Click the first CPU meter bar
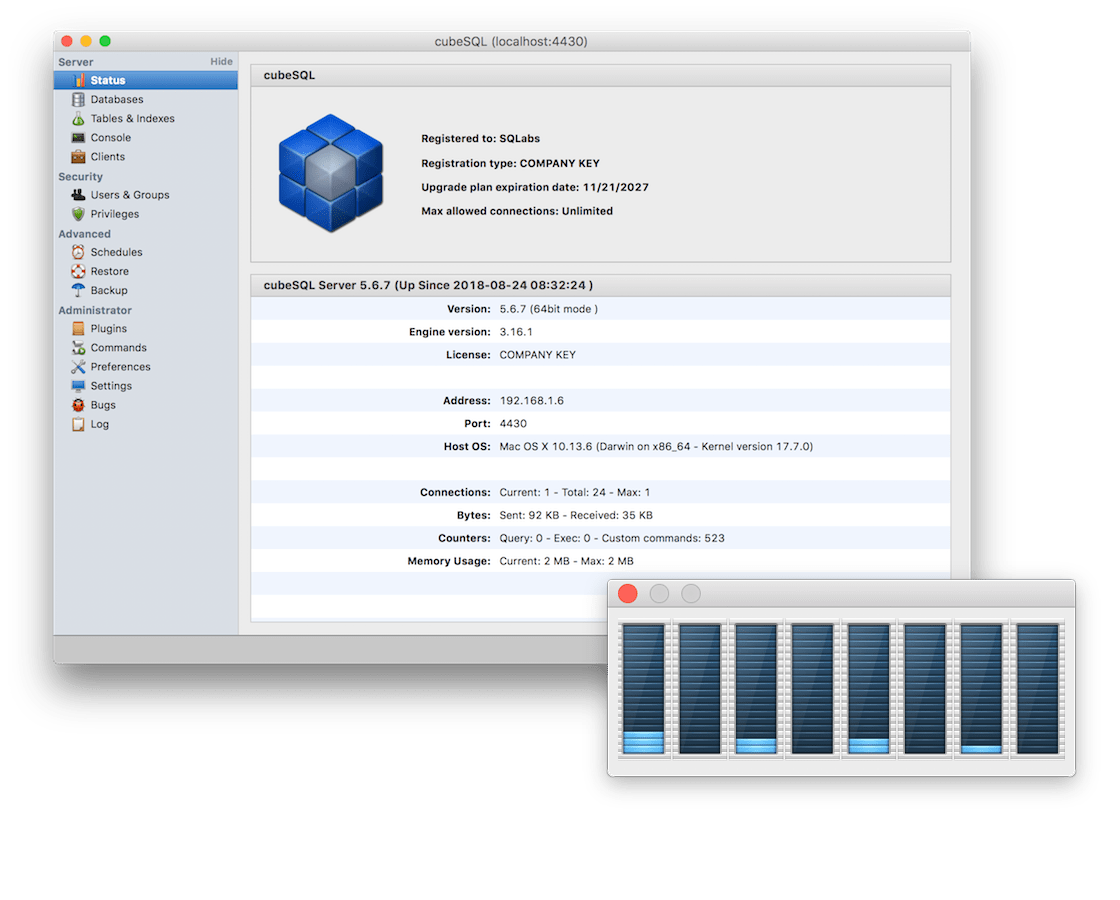Screen dimensions: 1120x900 [x=644, y=689]
